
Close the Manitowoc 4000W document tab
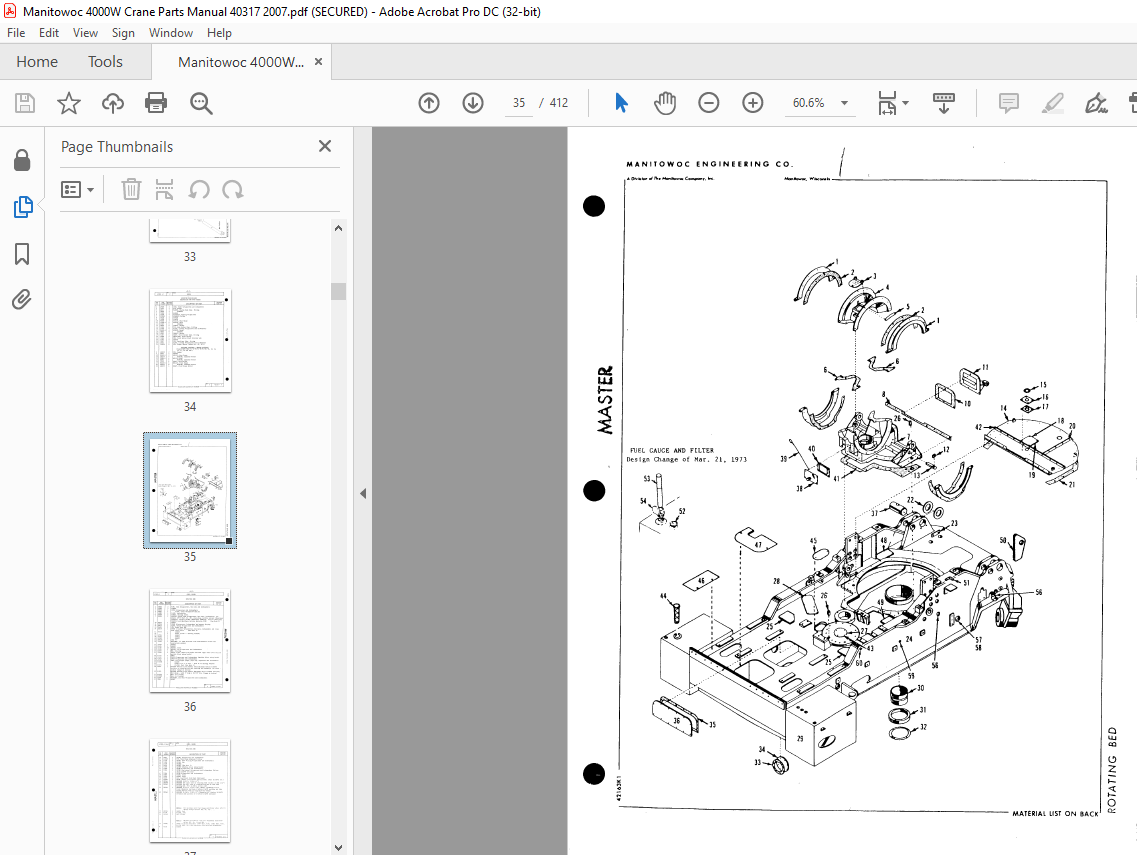coord(318,62)
